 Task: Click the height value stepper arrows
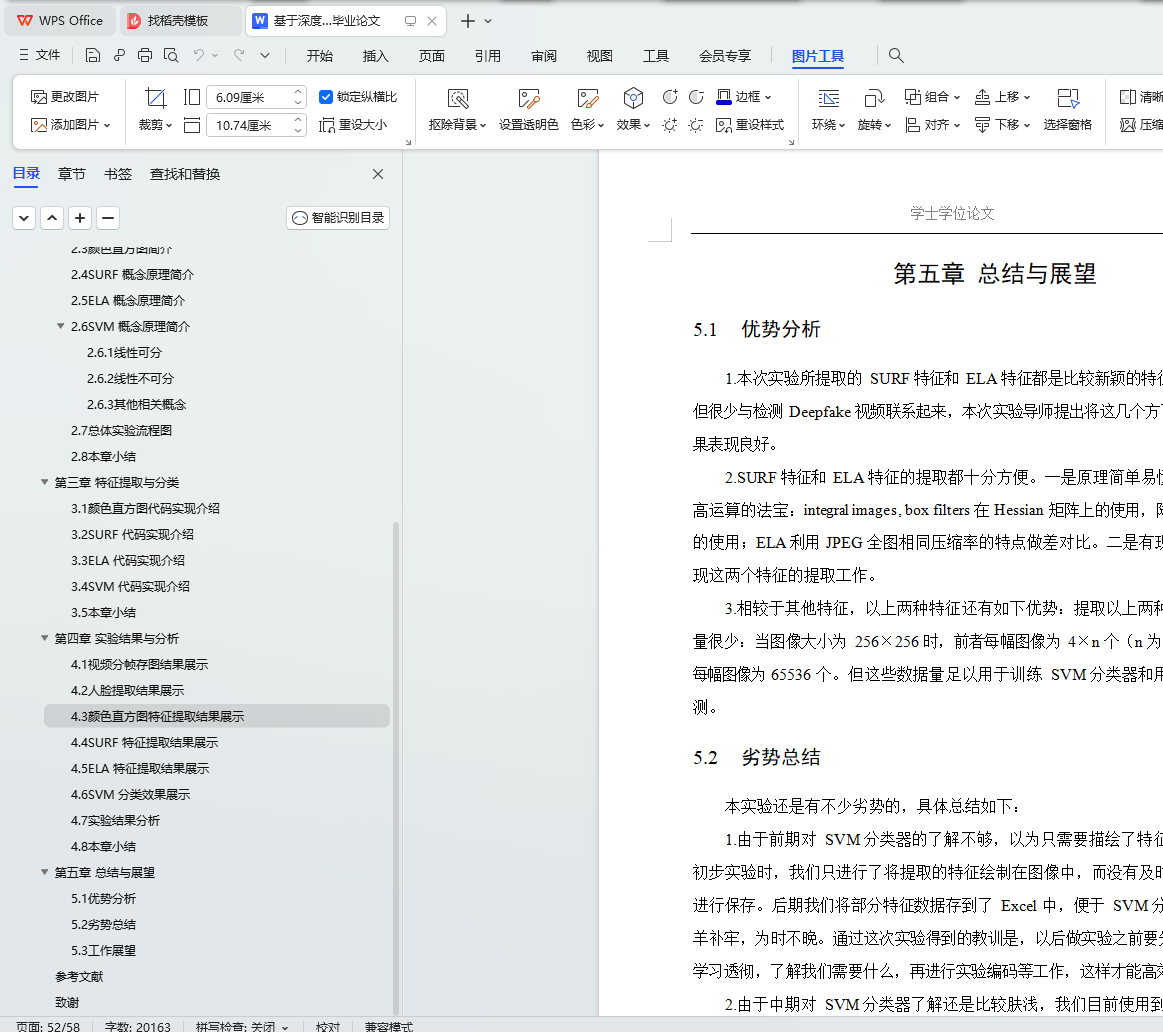[x=298, y=97]
